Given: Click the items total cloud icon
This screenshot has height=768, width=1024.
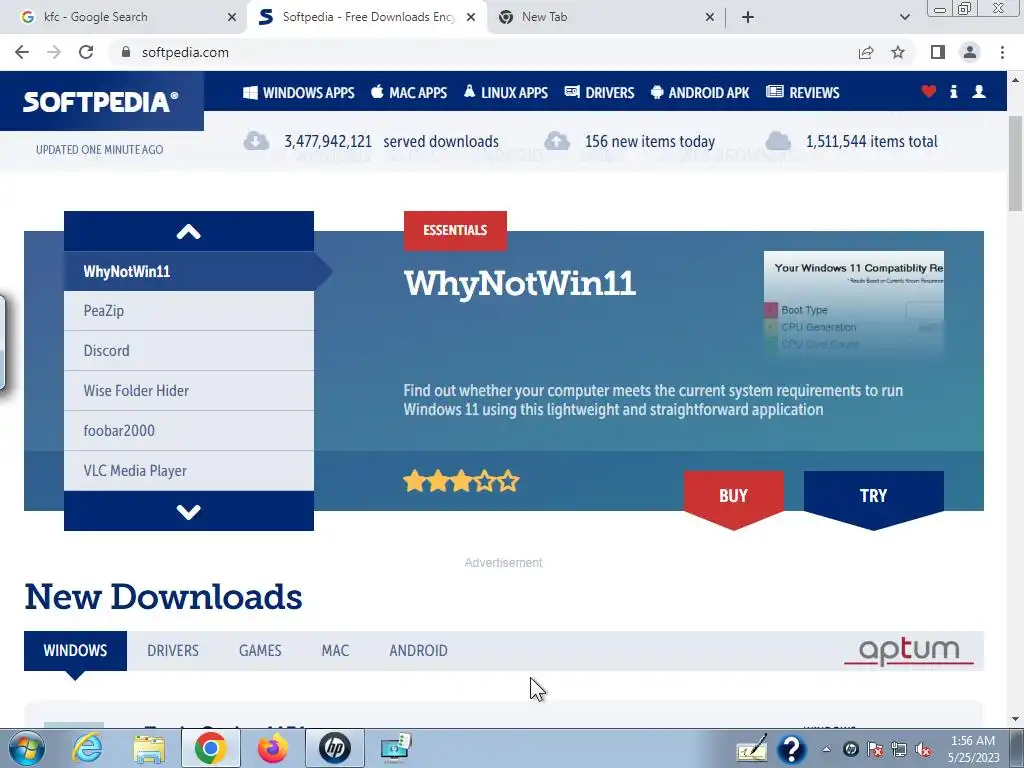Looking at the screenshot, I should [x=778, y=141].
